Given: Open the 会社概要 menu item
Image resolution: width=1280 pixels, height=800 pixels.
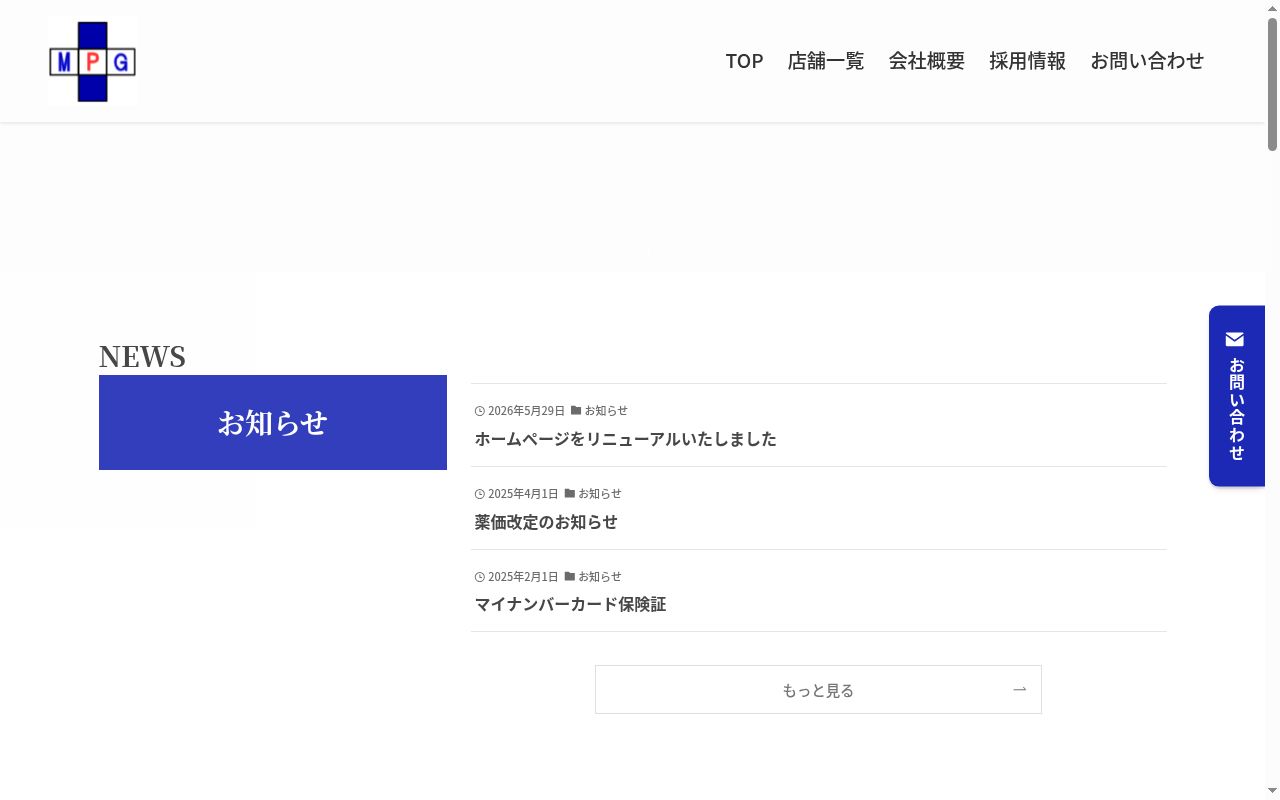Looking at the screenshot, I should pyautogui.click(x=927, y=61).
